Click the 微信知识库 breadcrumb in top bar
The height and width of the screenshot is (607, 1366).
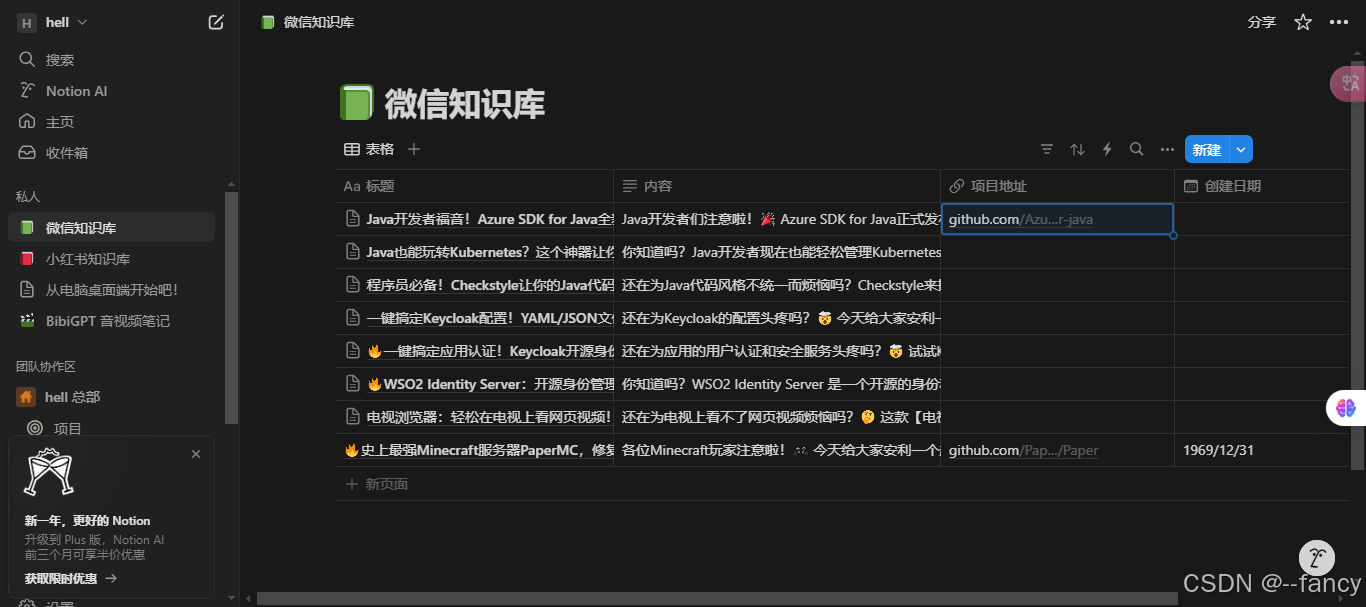(307, 22)
